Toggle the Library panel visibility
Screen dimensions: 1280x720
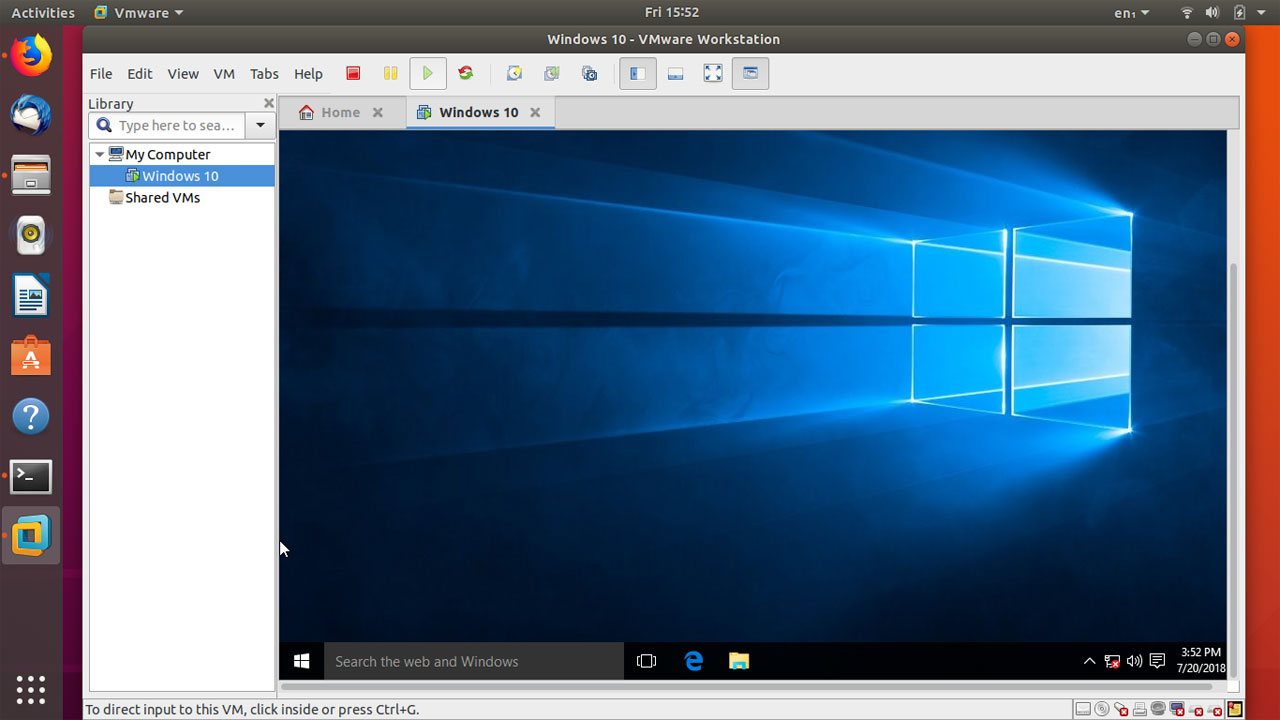(x=637, y=72)
